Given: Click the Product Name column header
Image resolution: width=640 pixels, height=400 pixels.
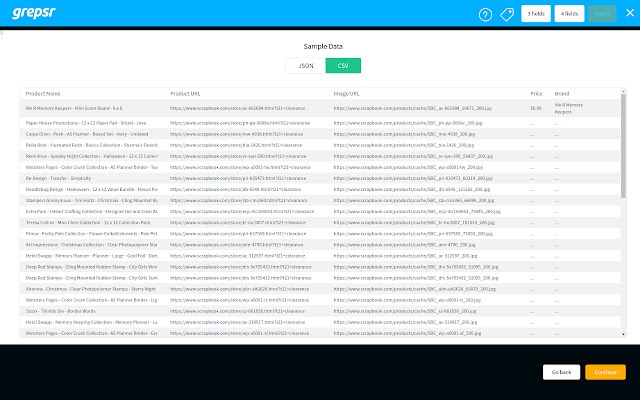Looking at the screenshot, I should [43, 93].
